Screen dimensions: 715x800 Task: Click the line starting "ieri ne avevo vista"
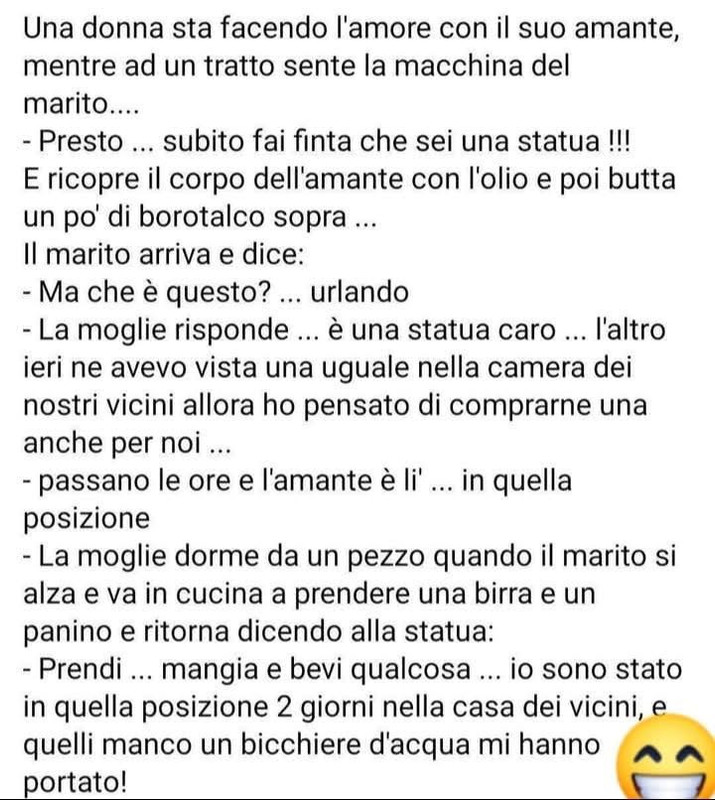pos(328,367)
